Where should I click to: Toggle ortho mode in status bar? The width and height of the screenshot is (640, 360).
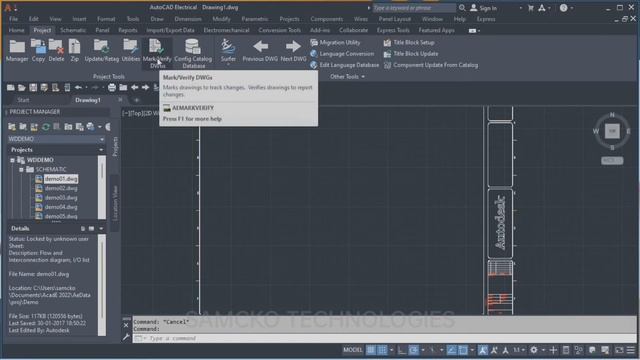tap(402, 350)
